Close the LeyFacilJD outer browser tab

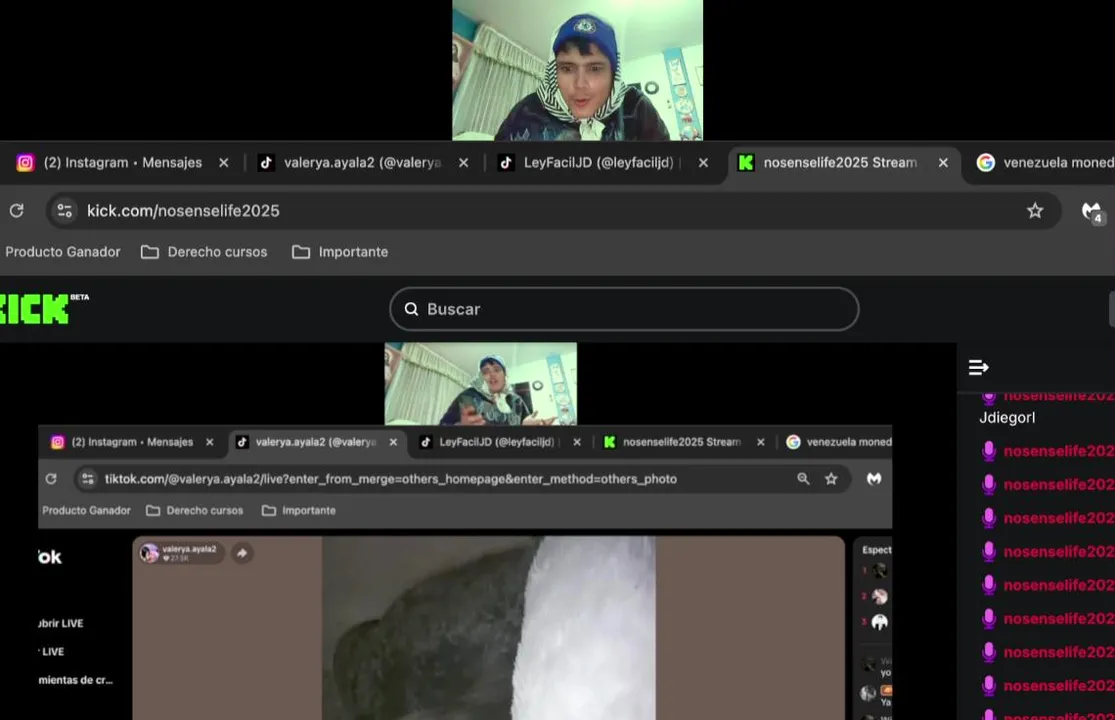pos(703,163)
